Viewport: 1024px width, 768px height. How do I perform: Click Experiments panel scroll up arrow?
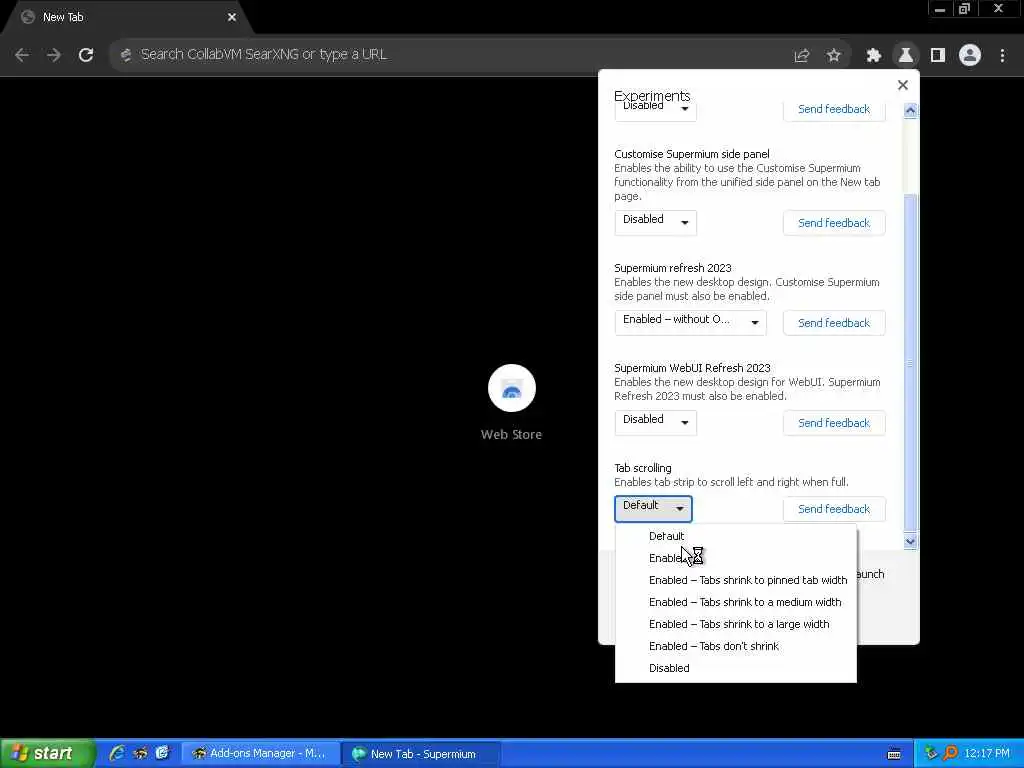tap(910, 110)
